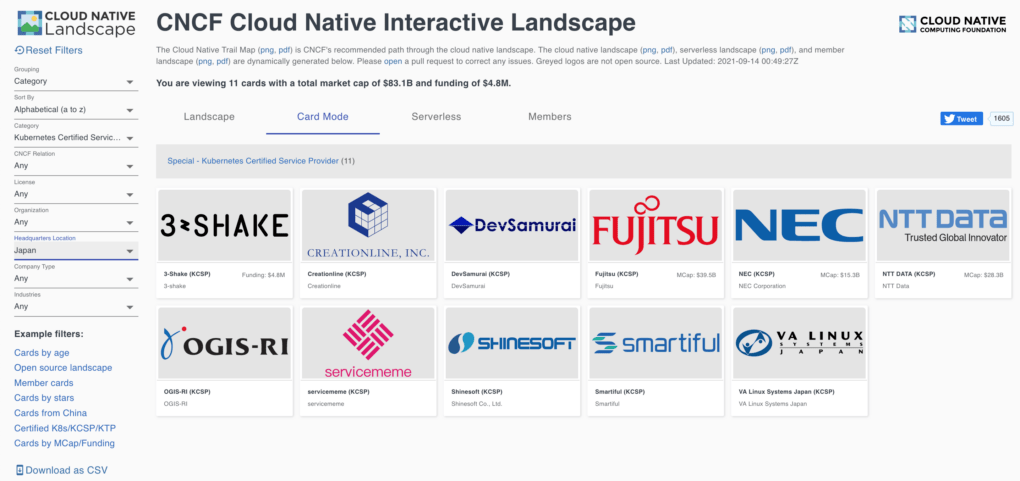Click the serverless landscape pdf link

[x=786, y=50]
